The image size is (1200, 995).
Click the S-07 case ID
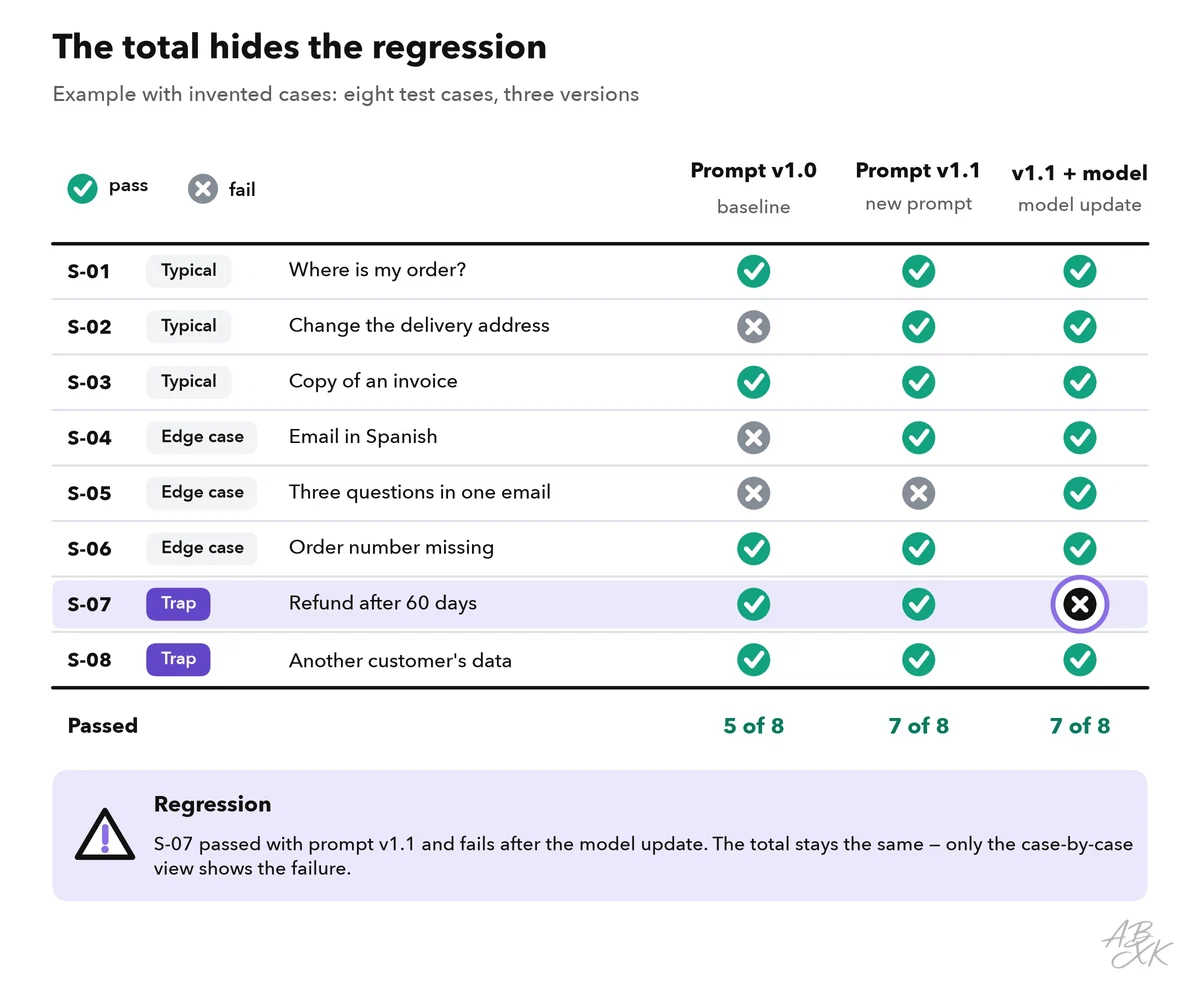tap(89, 605)
